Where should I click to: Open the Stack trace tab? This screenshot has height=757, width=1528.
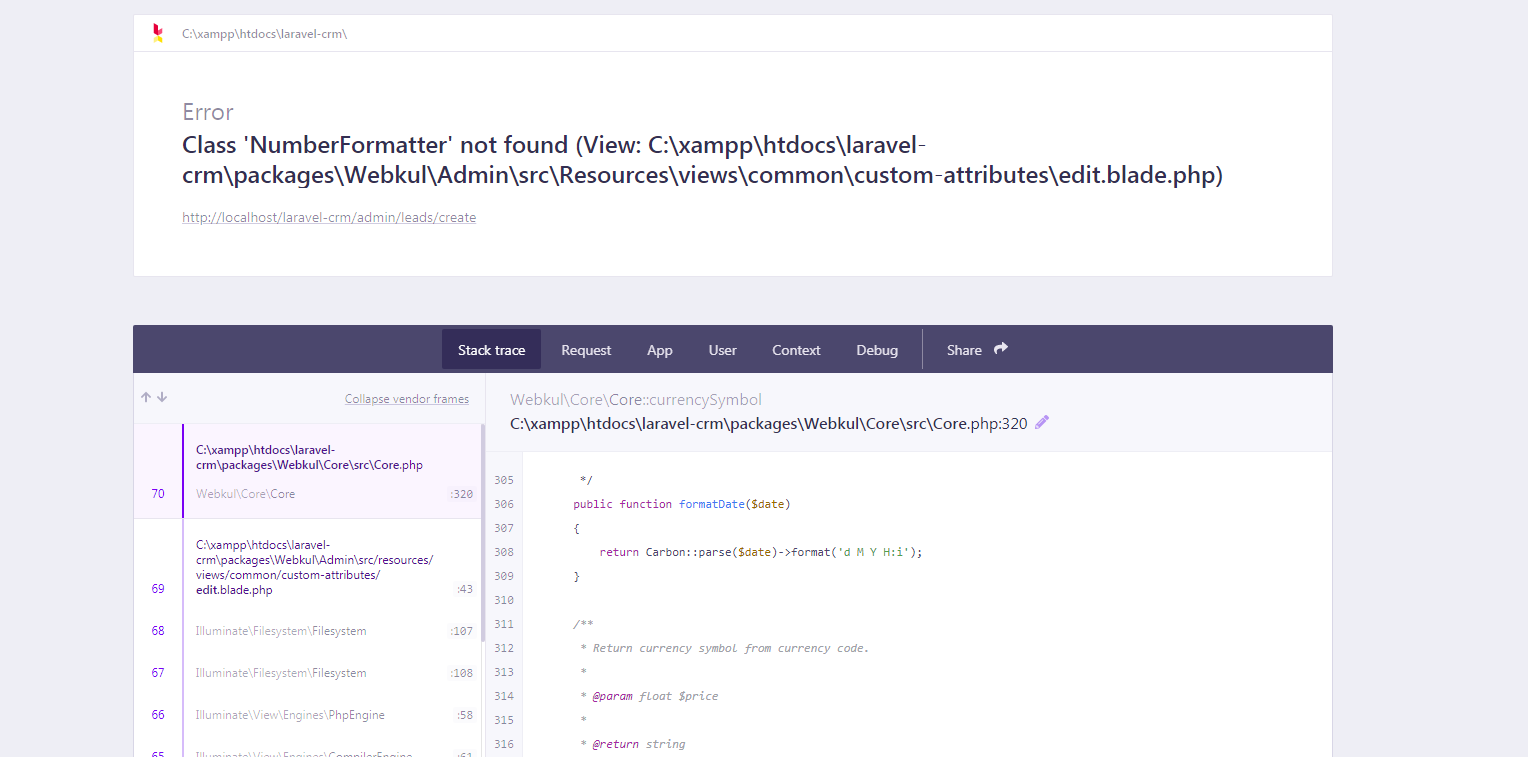pyautogui.click(x=491, y=350)
